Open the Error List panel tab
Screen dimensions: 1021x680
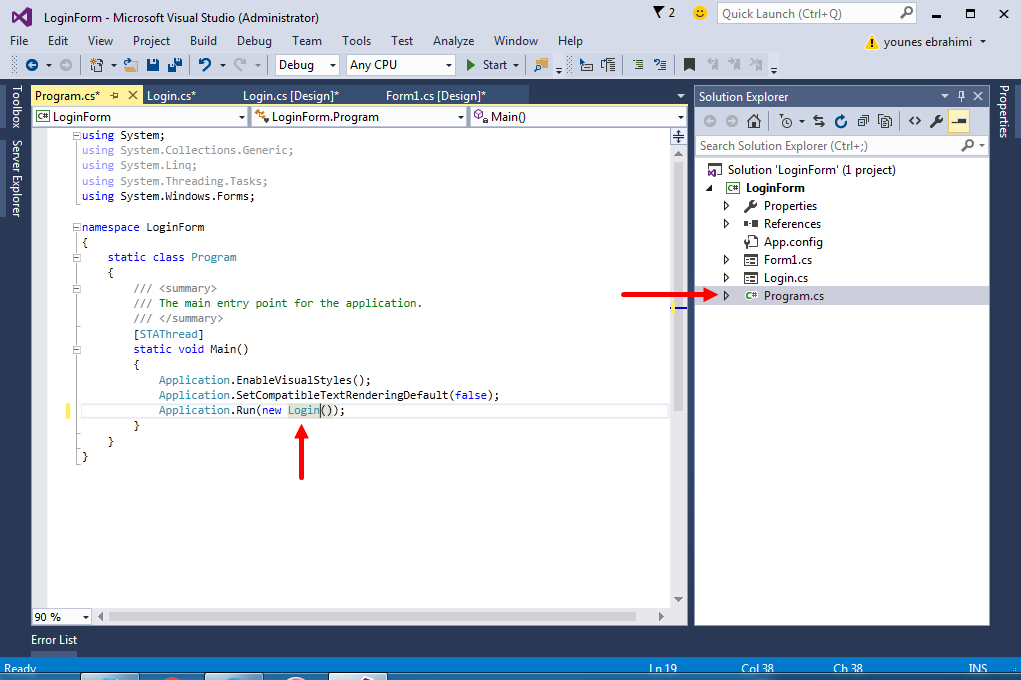tap(54, 640)
